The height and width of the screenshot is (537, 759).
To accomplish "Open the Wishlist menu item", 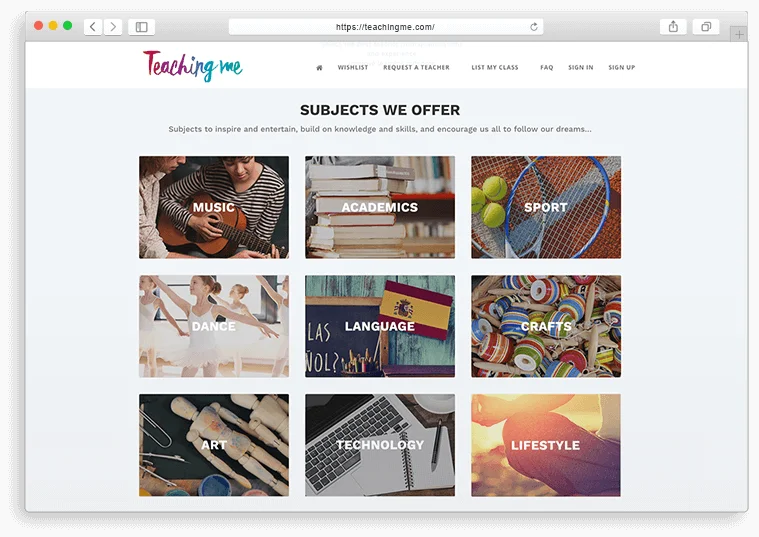I will [x=353, y=67].
